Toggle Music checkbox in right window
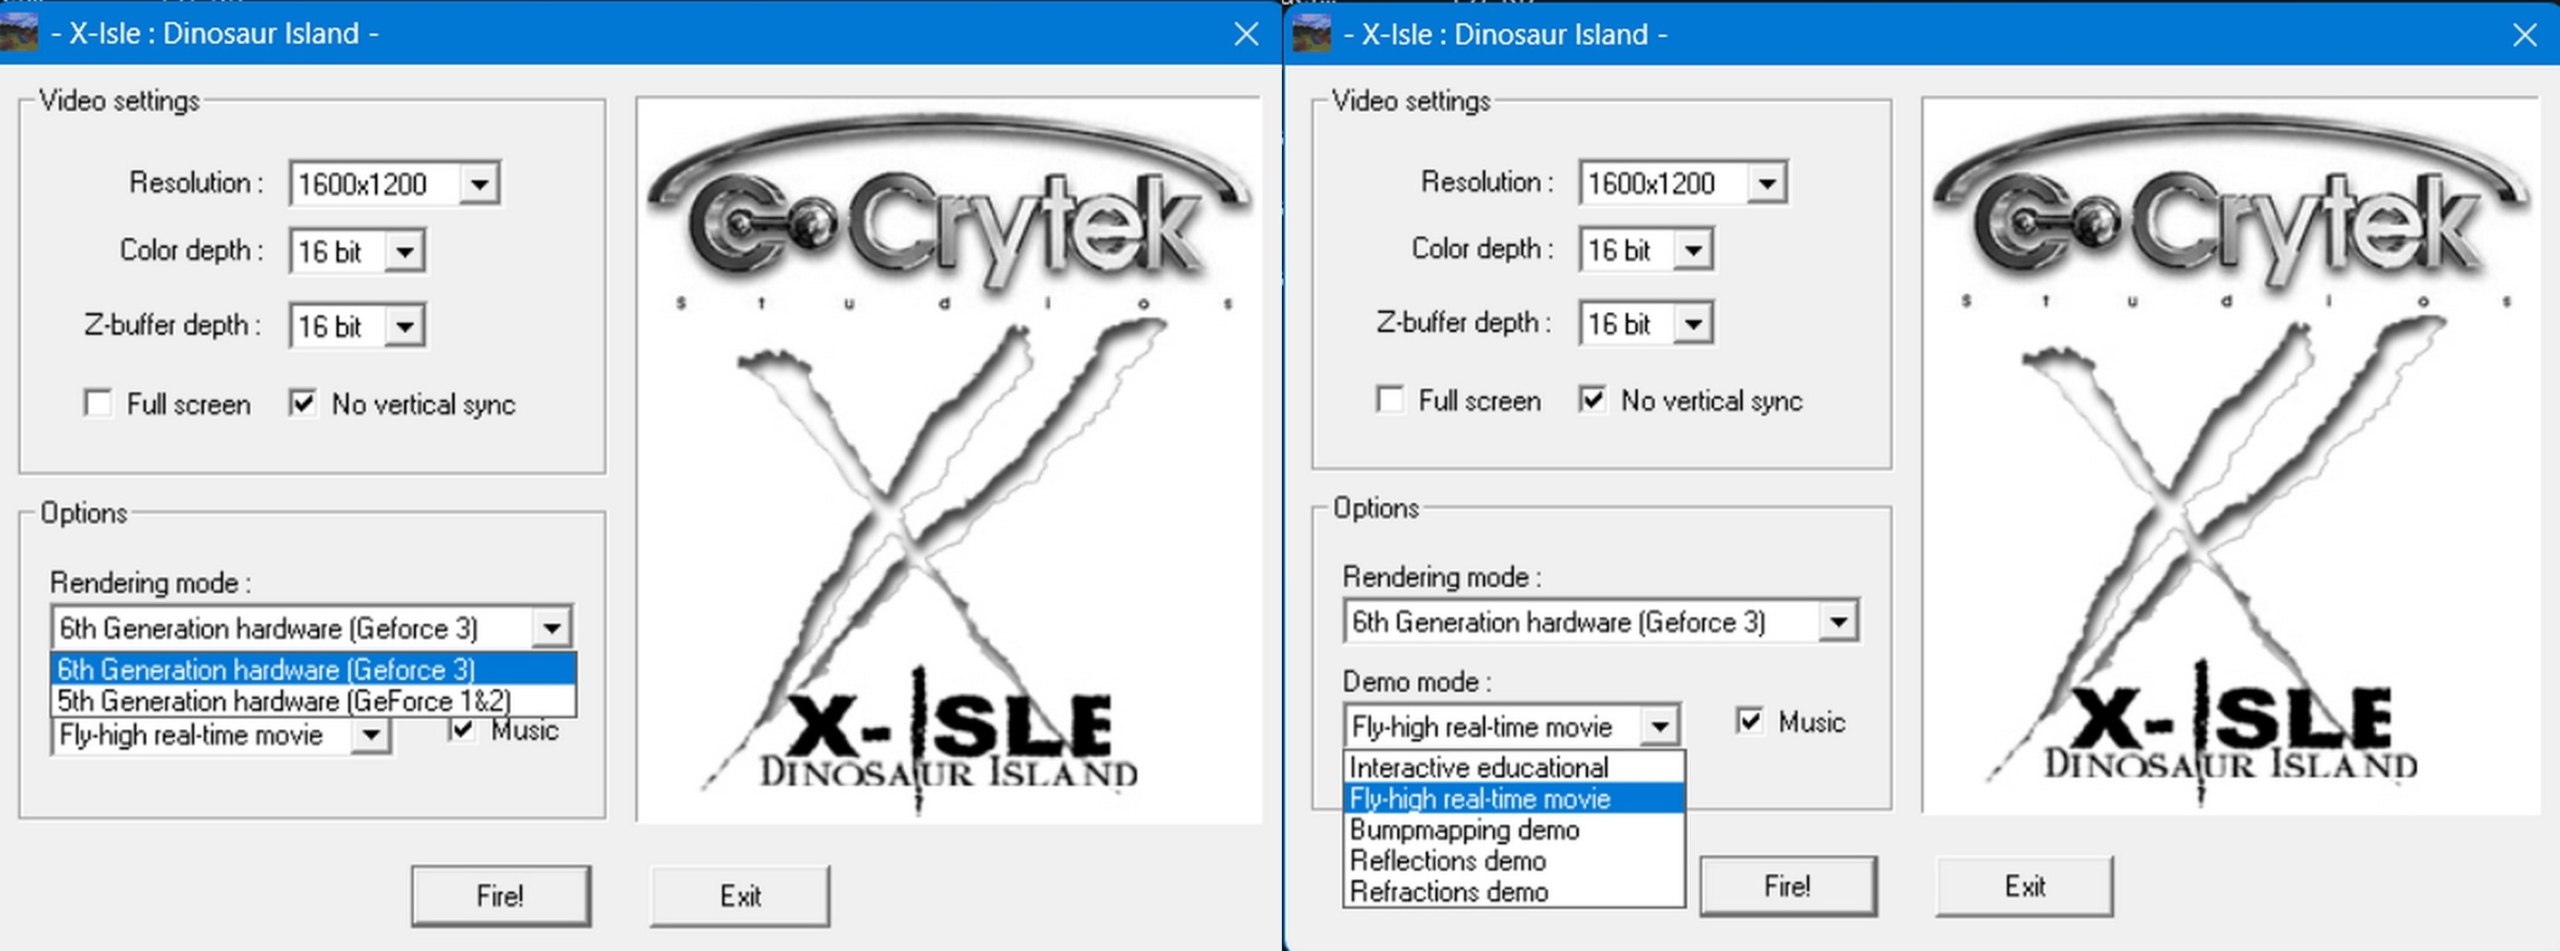The height and width of the screenshot is (951, 2560). pos(1749,720)
